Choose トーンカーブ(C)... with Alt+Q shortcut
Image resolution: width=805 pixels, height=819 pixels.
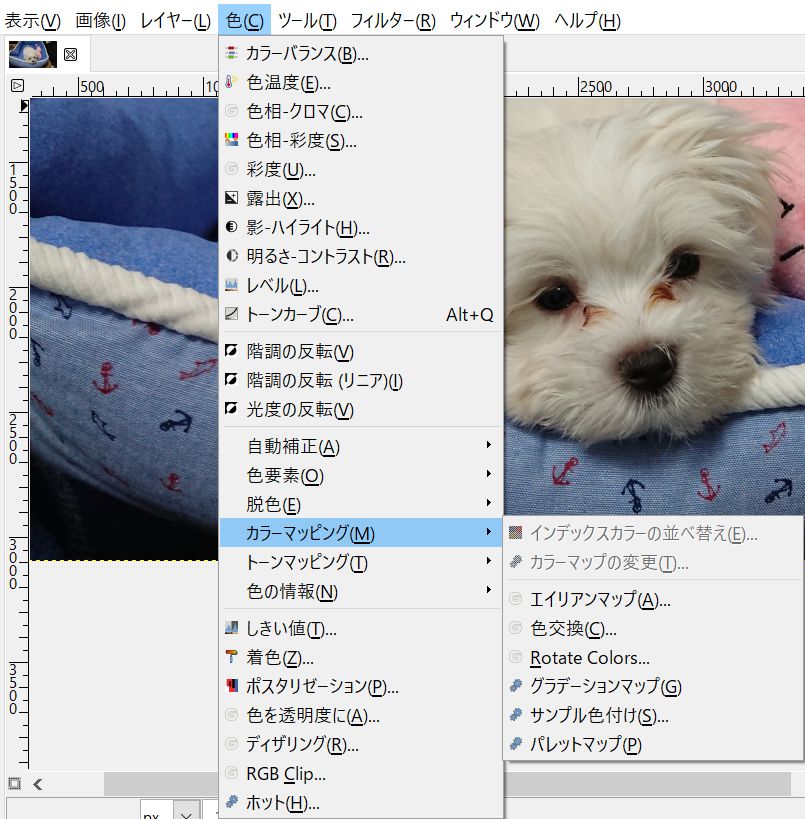pyautogui.click(x=361, y=314)
